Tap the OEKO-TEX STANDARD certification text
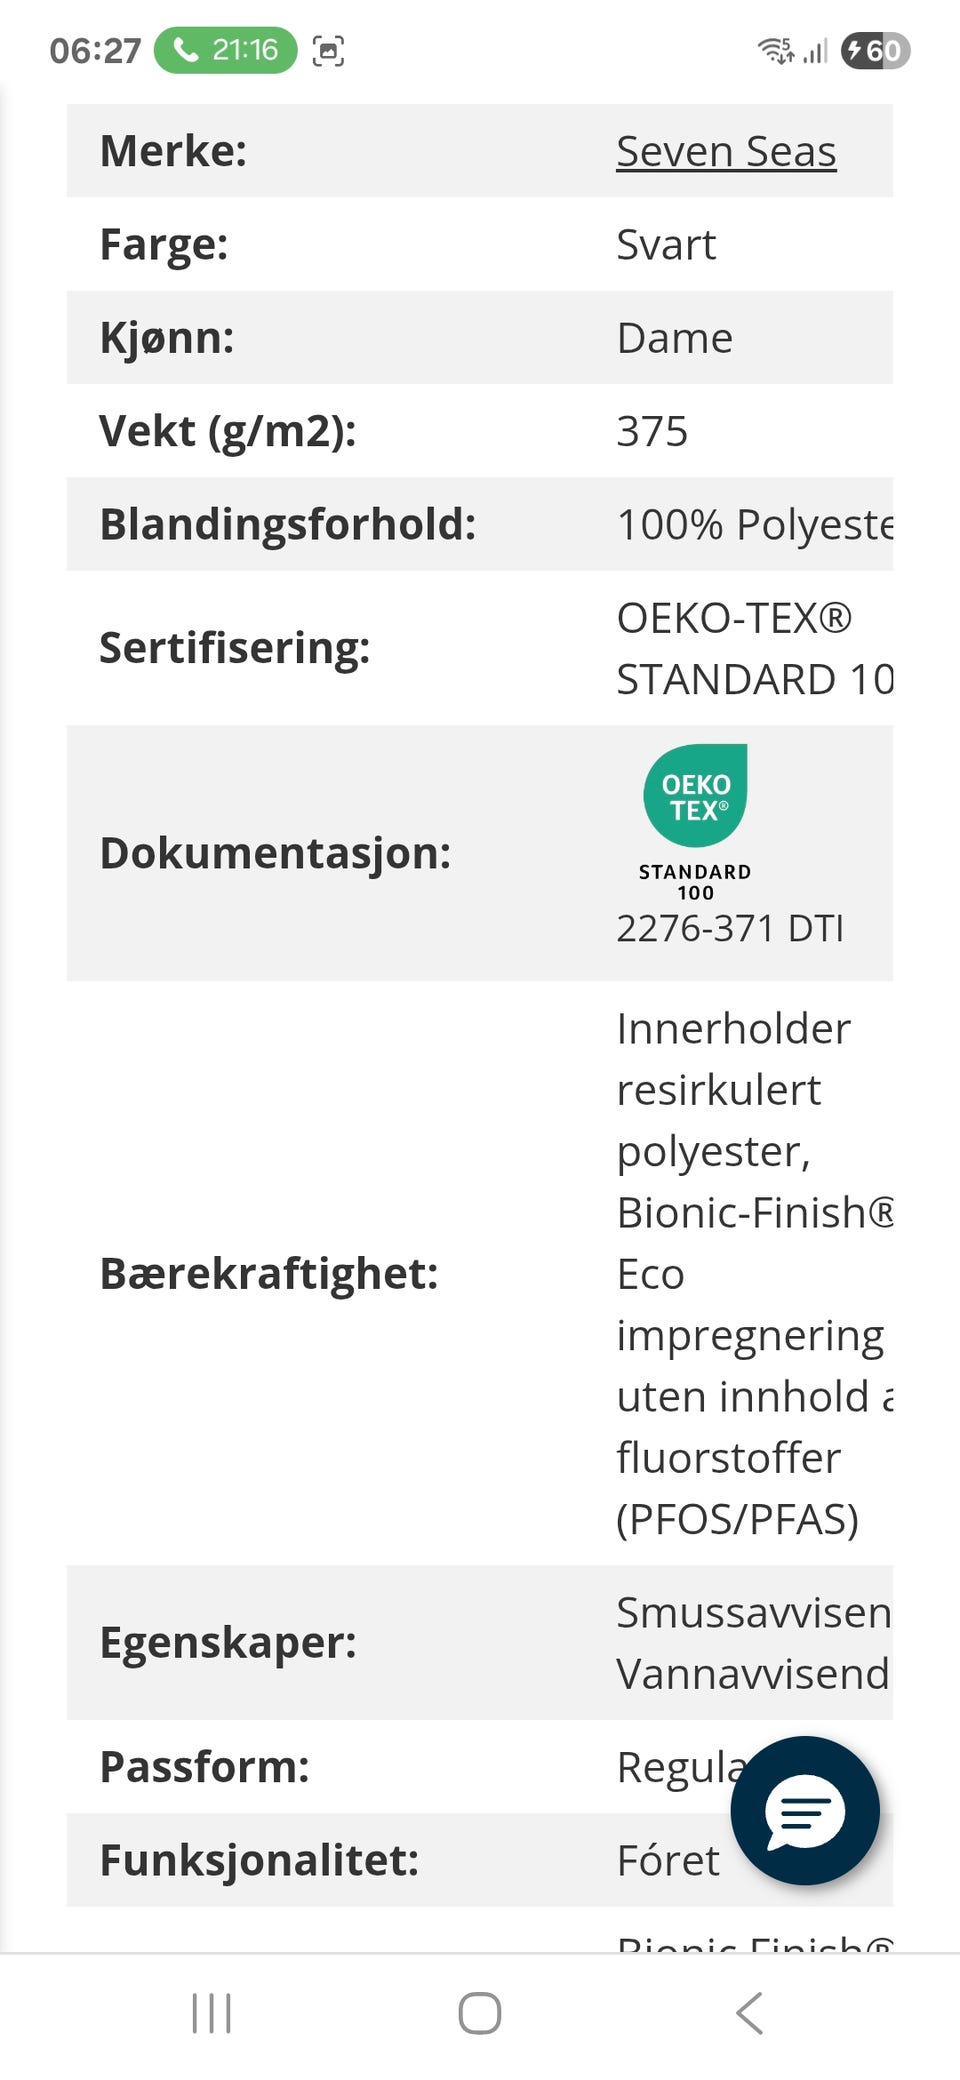Screen dimensions: 960x2080 (755, 649)
